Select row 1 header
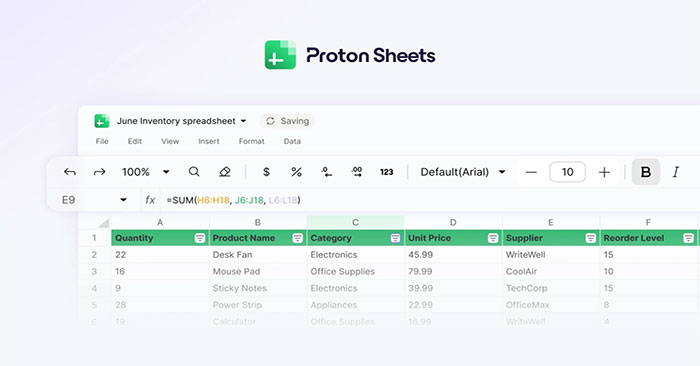This screenshot has height=366, width=700. [x=94, y=238]
